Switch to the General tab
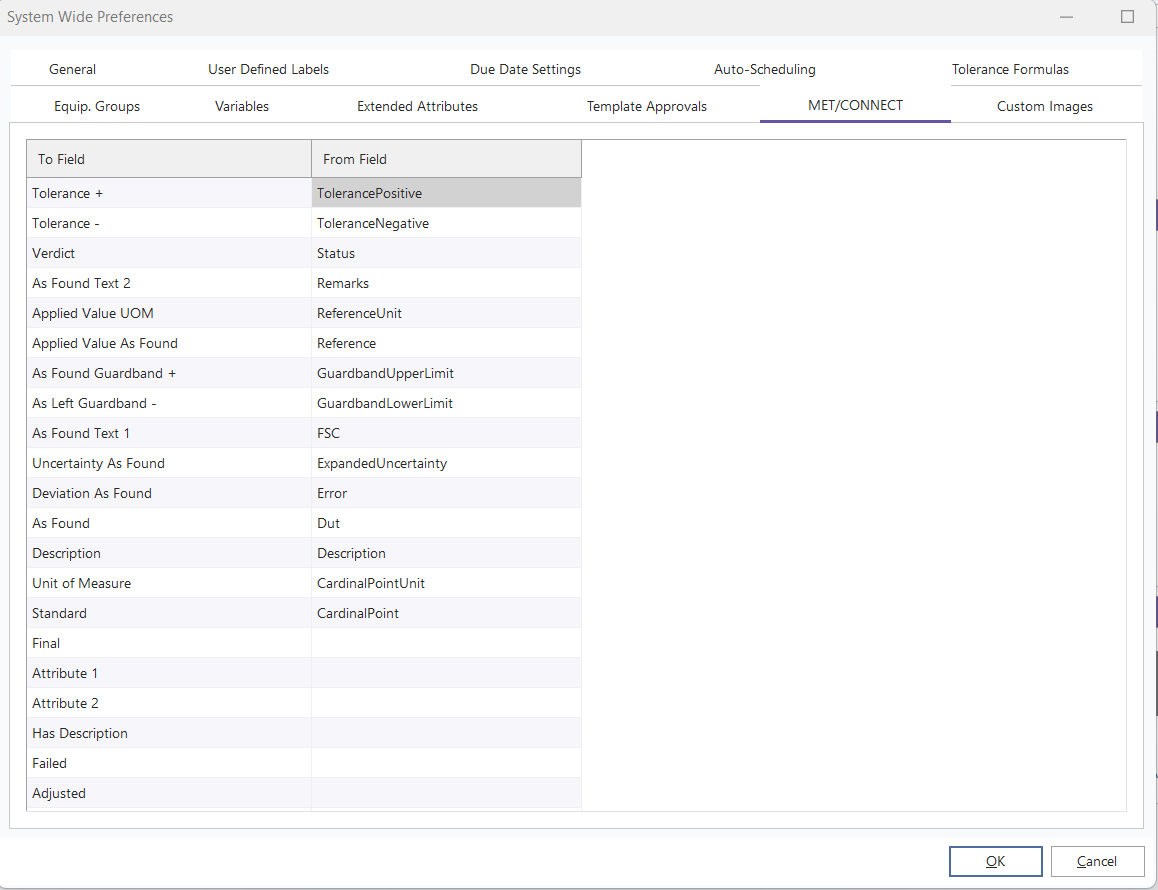The height and width of the screenshot is (890, 1158). point(73,69)
